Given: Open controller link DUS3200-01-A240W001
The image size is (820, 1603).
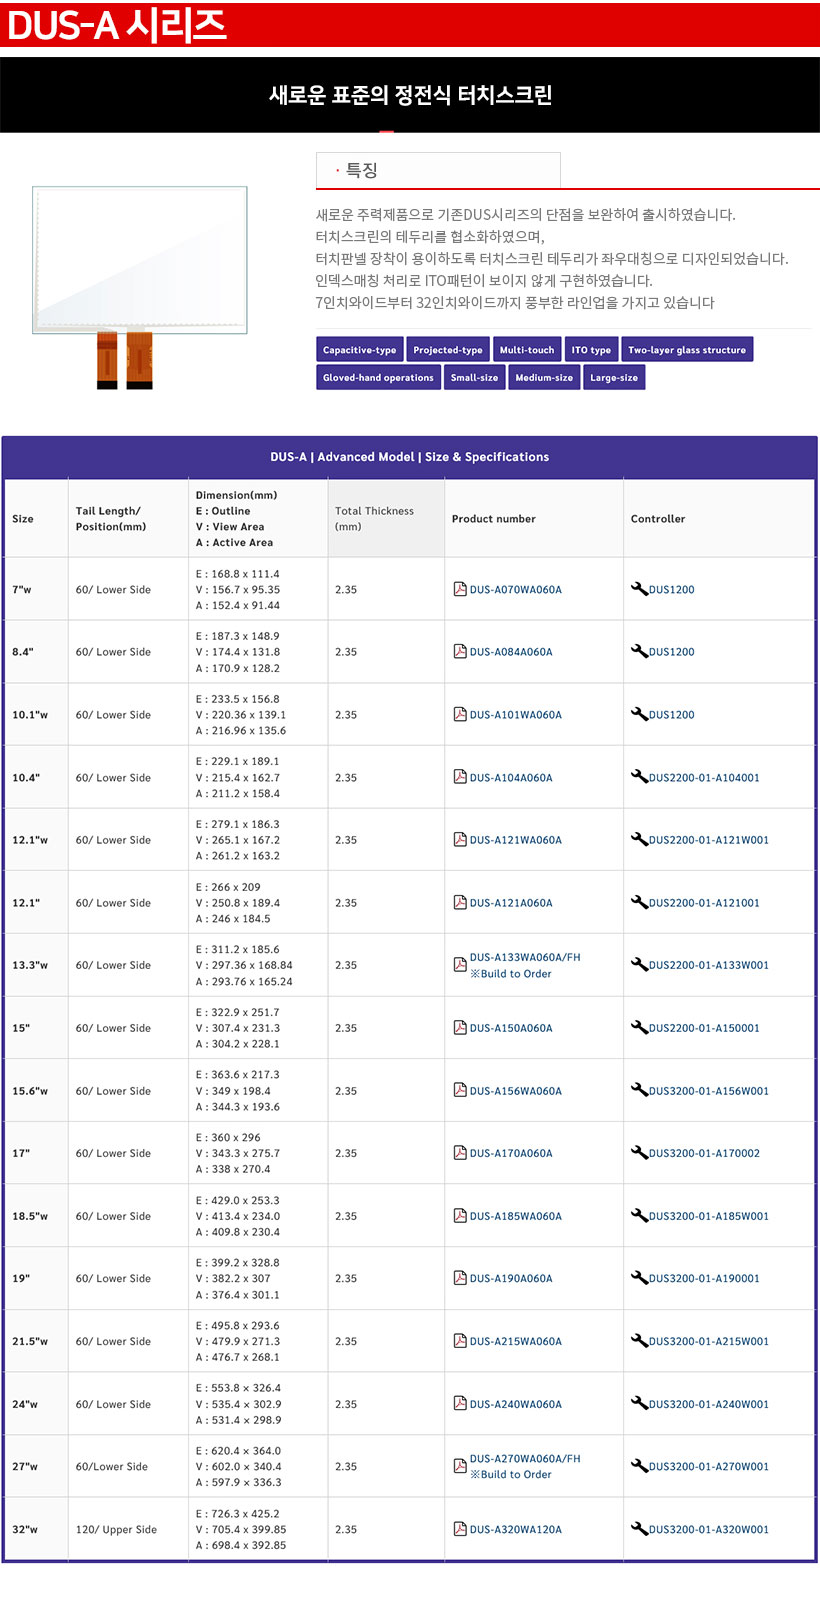Looking at the screenshot, I should point(709,1405).
